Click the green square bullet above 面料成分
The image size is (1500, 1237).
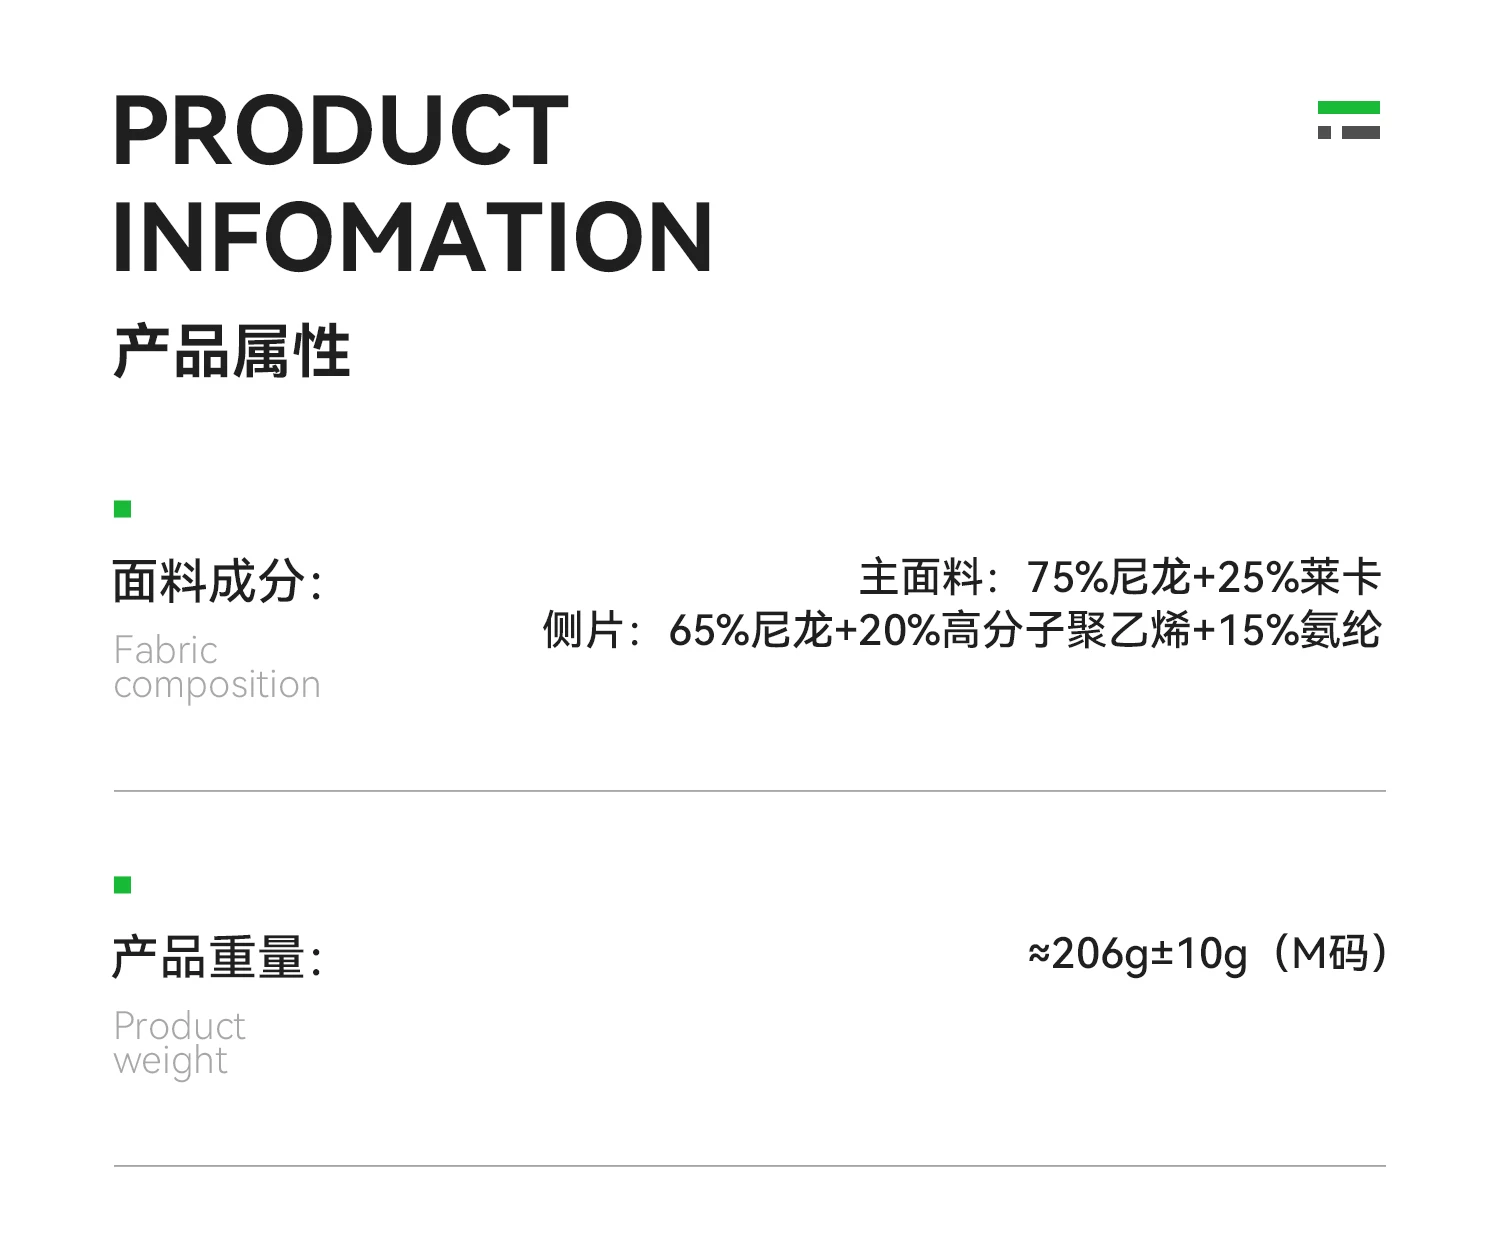[x=123, y=510]
